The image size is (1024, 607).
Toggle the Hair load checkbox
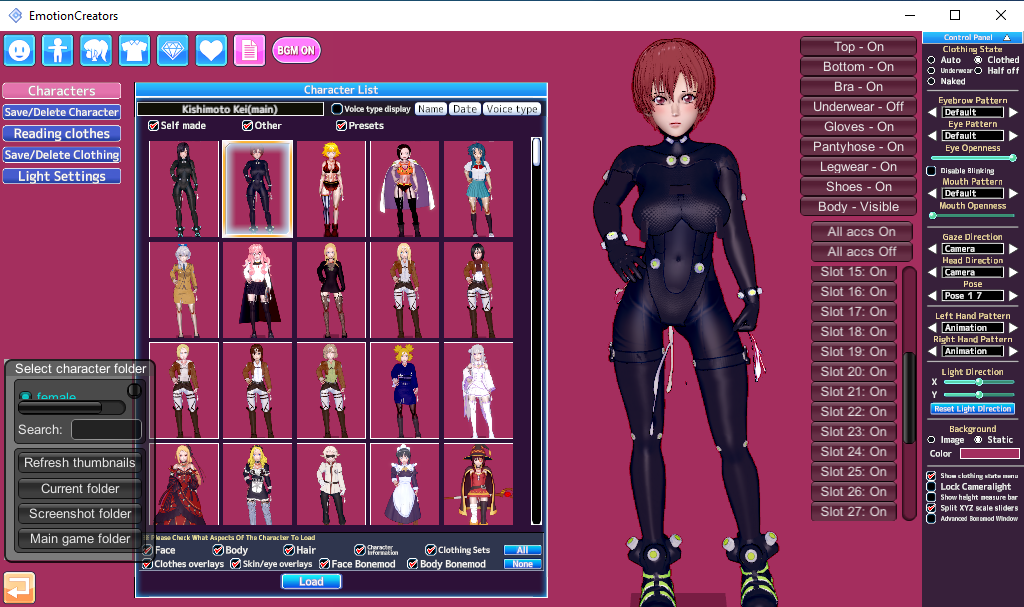click(289, 550)
